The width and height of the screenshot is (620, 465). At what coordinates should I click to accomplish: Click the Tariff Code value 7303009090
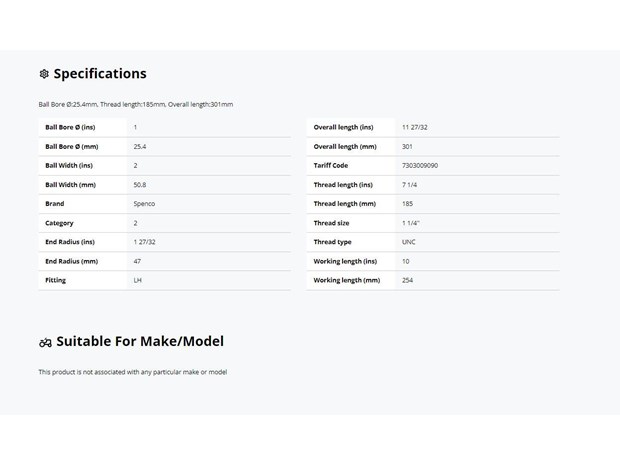[x=420, y=165]
